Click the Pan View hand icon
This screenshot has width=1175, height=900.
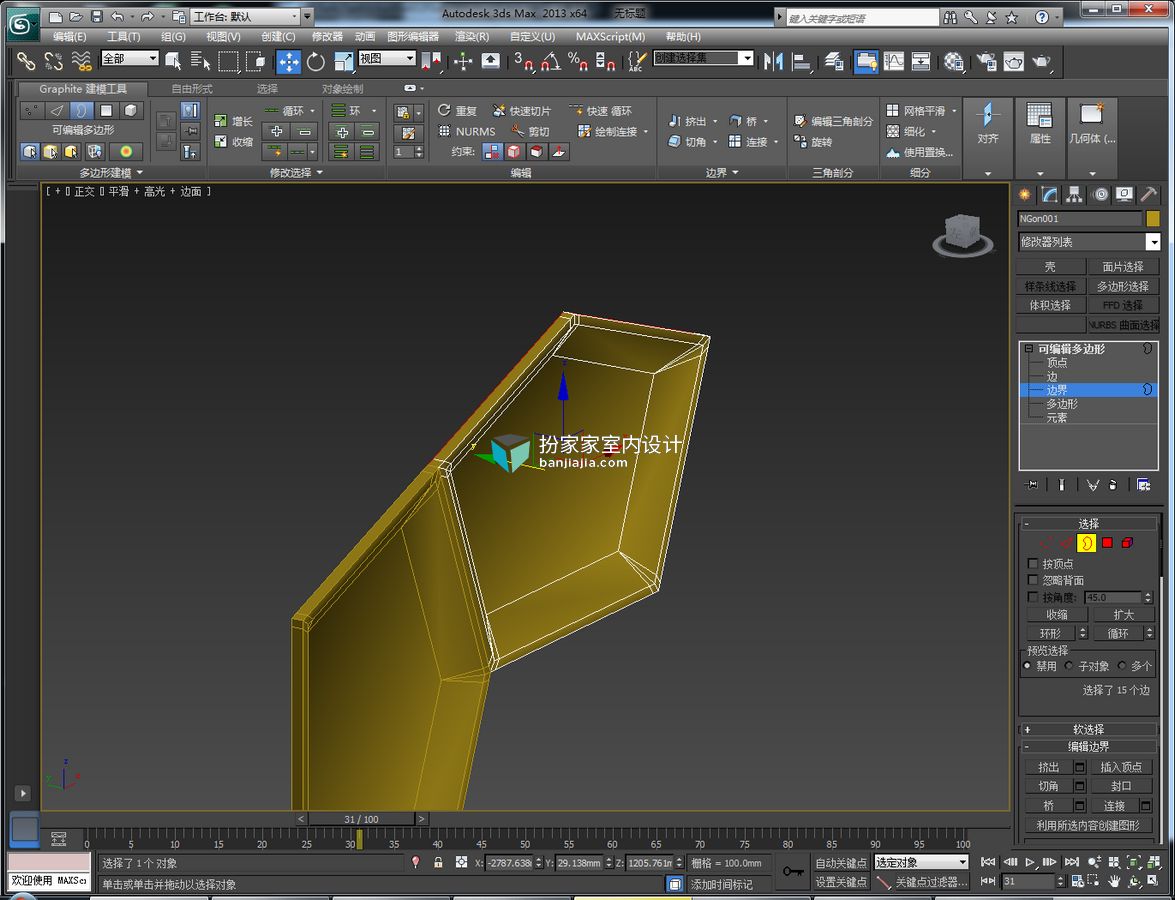[x=1114, y=881]
